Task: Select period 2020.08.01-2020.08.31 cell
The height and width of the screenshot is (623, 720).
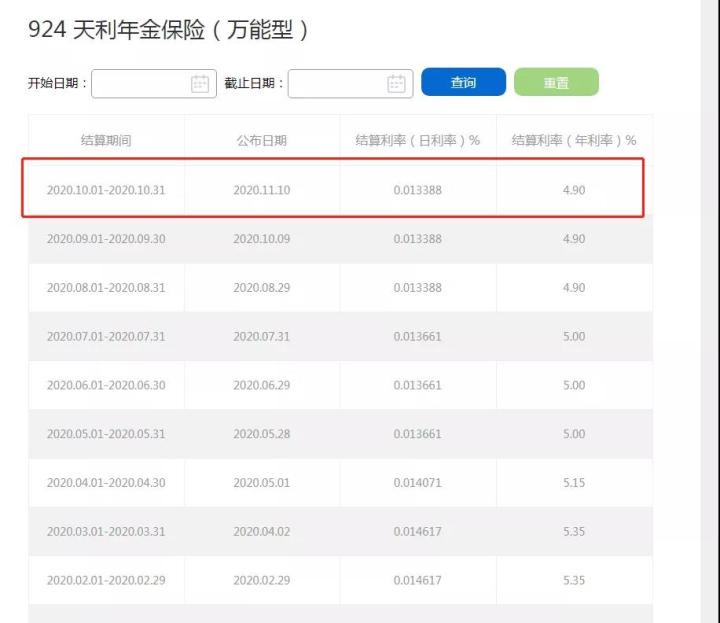Action: pyautogui.click(x=106, y=287)
